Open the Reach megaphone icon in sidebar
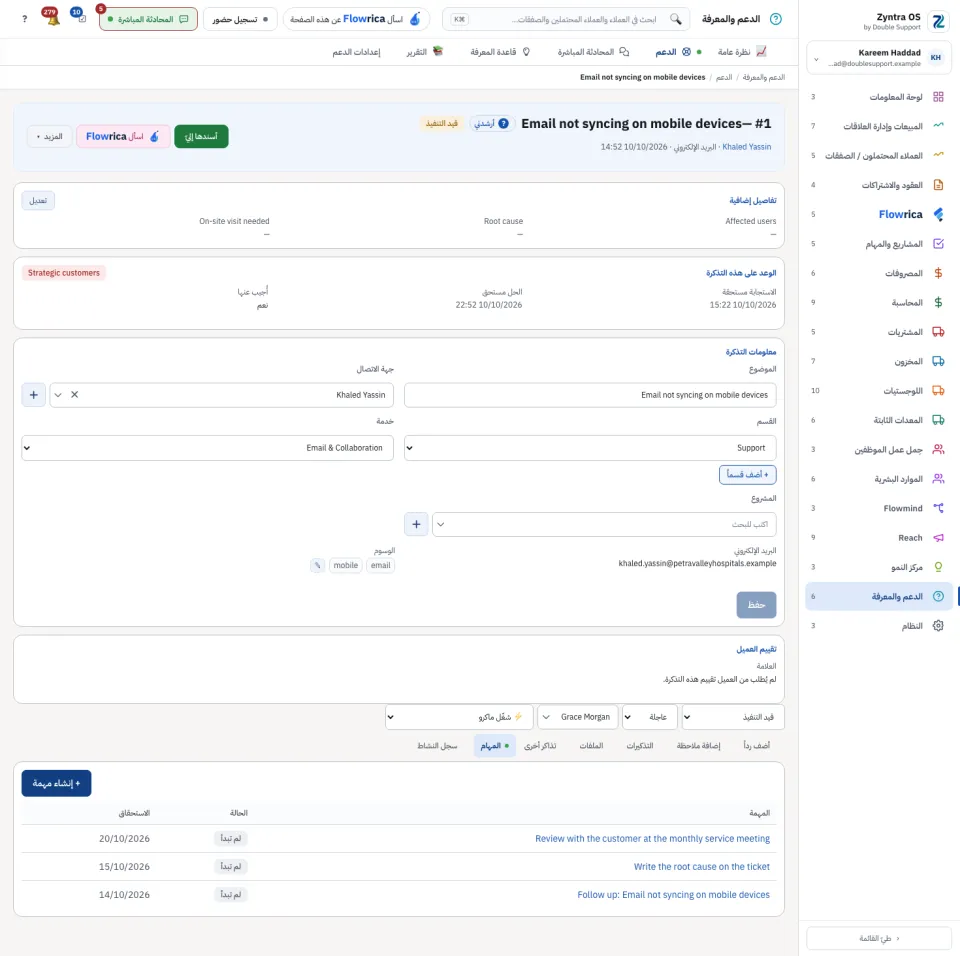This screenshot has height=956, width=960. (938, 538)
